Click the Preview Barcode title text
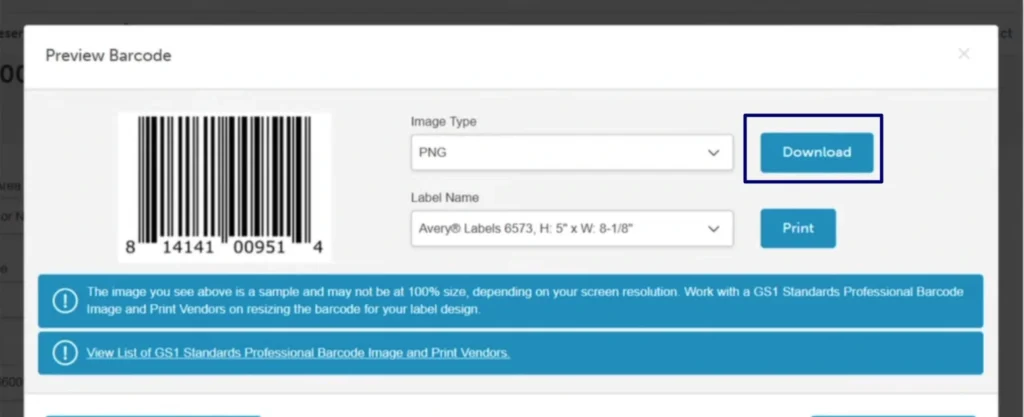Image resolution: width=1024 pixels, height=417 pixels. [108, 55]
